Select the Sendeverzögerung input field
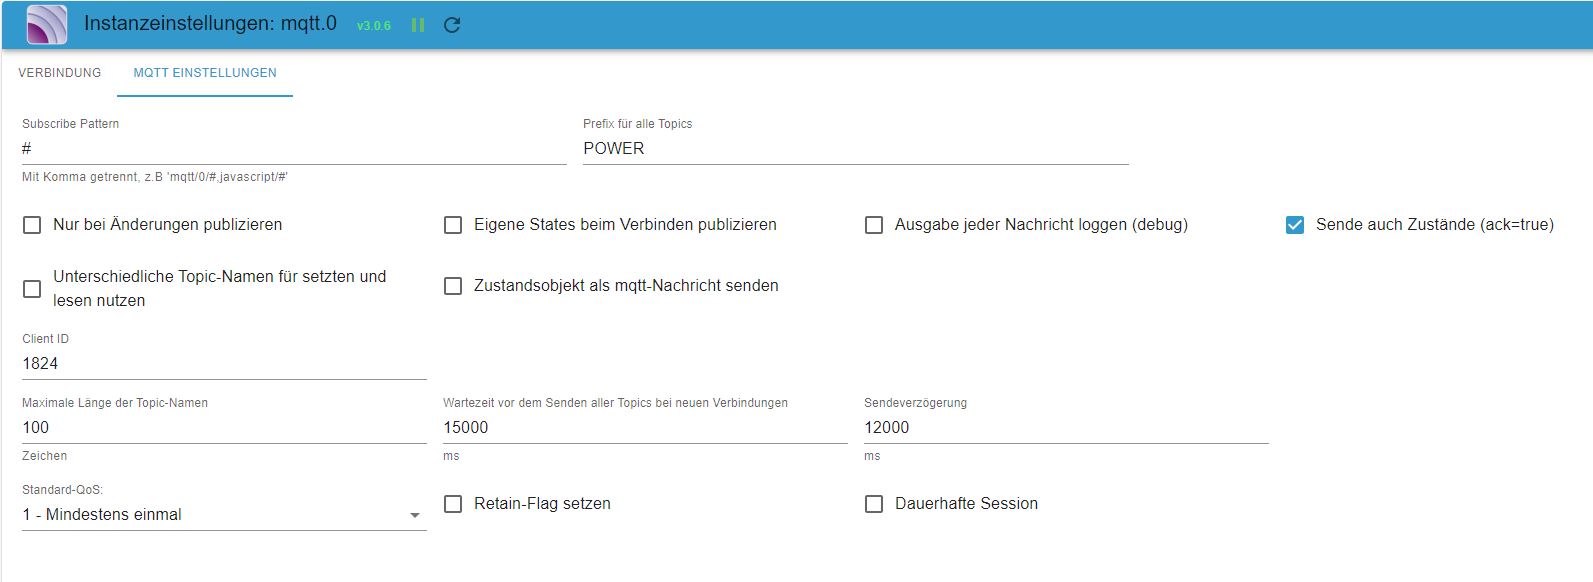 pos(1065,428)
